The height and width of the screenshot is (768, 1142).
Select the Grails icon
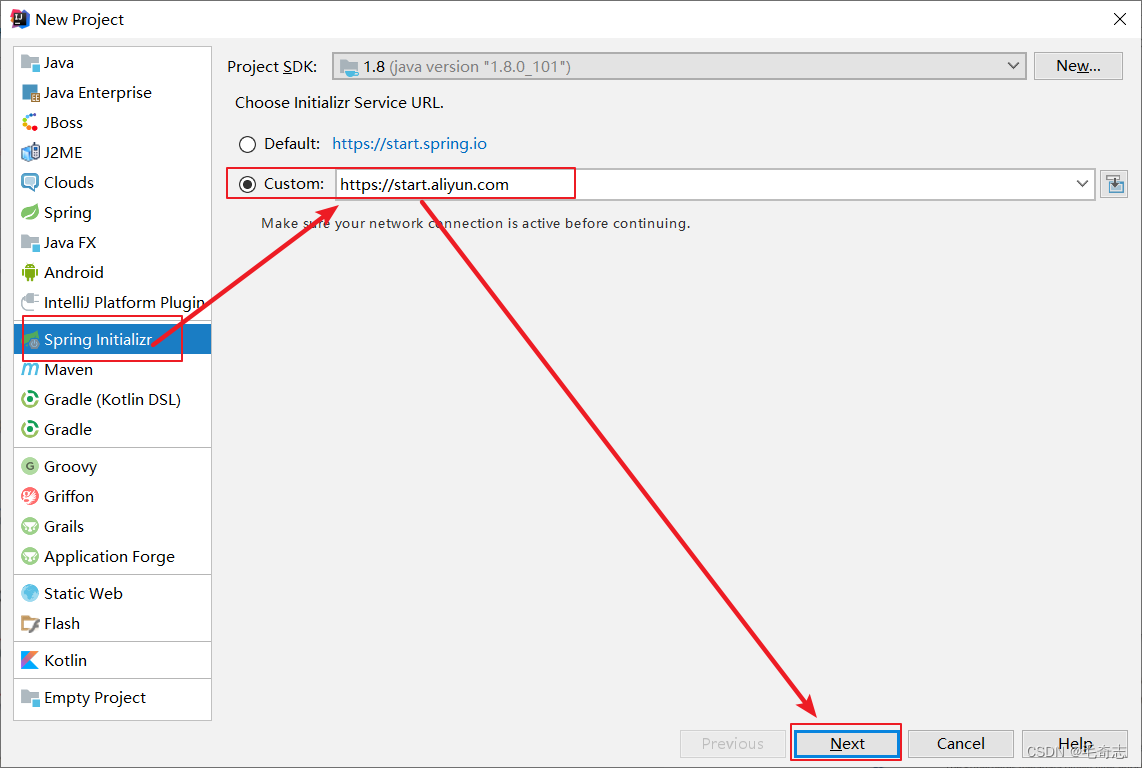point(30,526)
